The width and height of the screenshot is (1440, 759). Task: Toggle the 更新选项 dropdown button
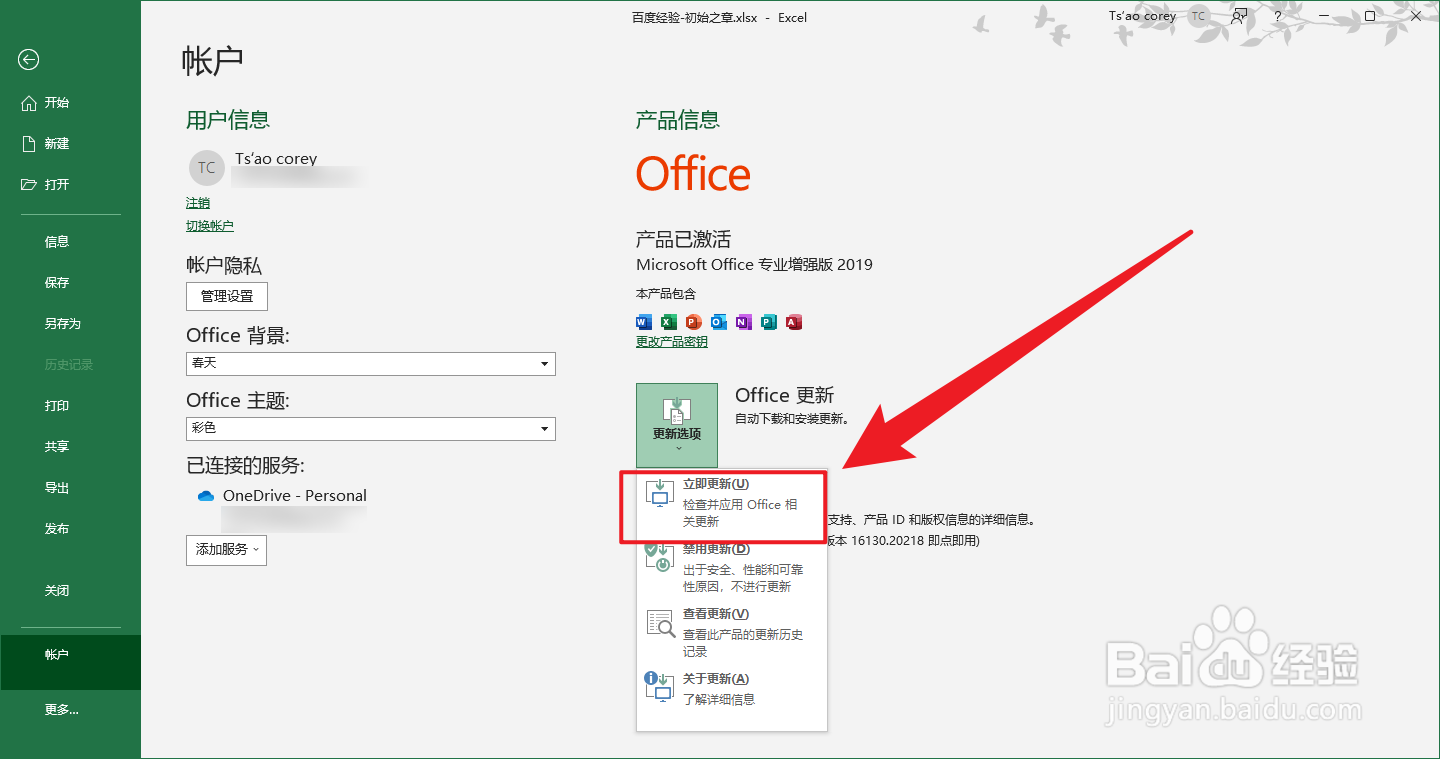pos(677,425)
